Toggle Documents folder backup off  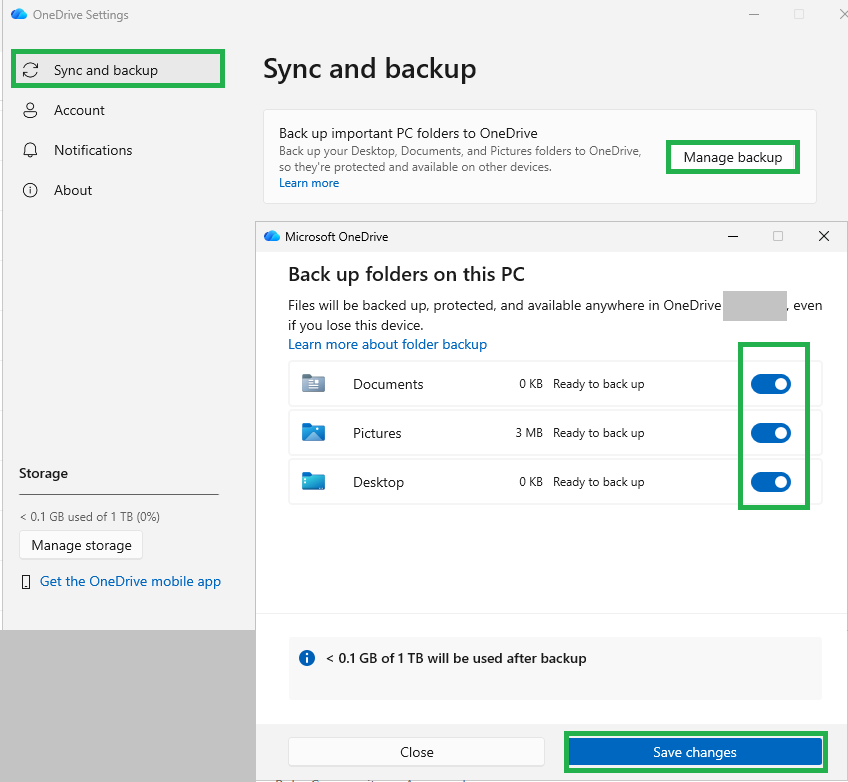coord(771,384)
